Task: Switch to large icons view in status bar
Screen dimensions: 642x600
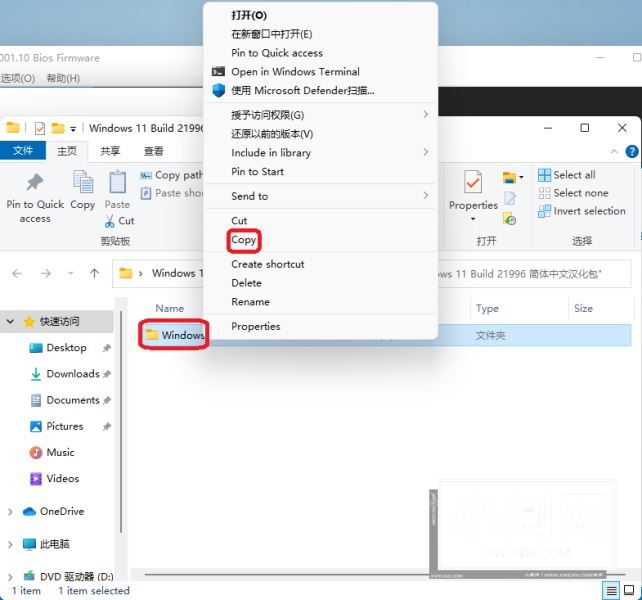Action: click(629, 591)
